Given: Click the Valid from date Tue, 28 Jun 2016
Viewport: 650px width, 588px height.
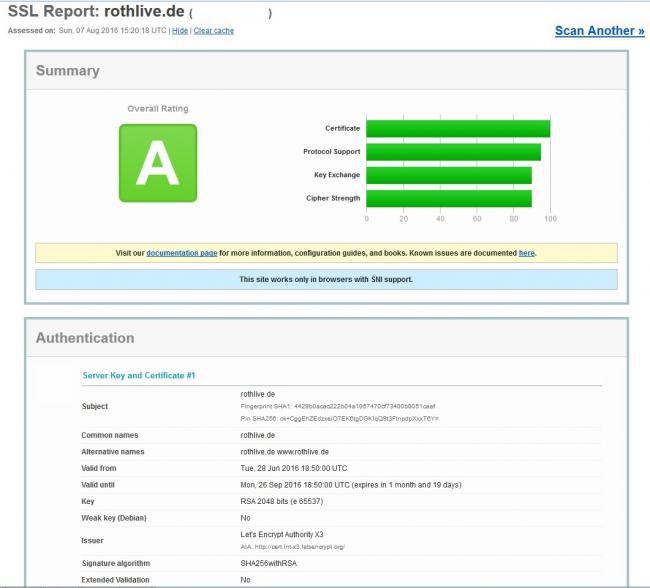Looking at the screenshot, I should point(293,468).
